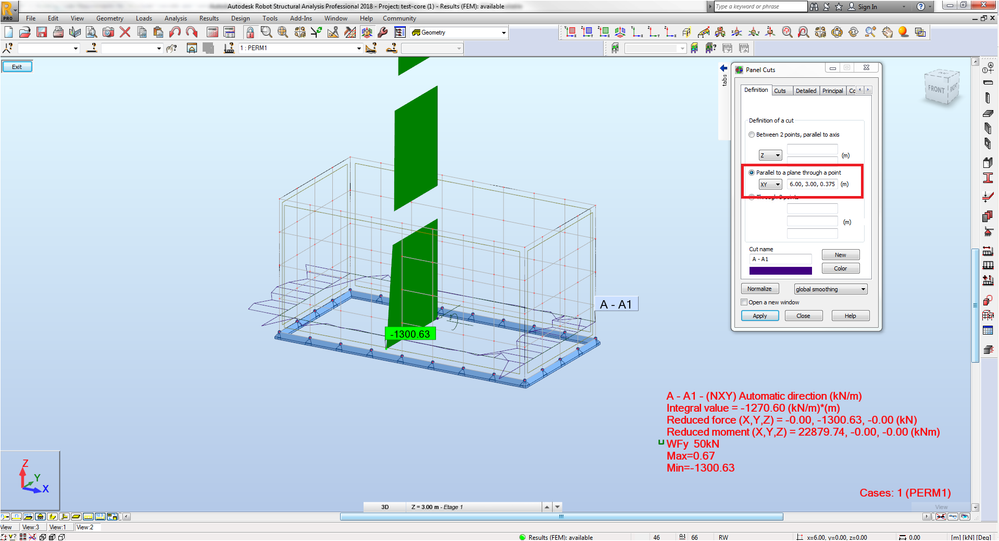This screenshot has width=999, height=541.
Task: Click the bar selection question-mark icon
Action: [92, 48]
